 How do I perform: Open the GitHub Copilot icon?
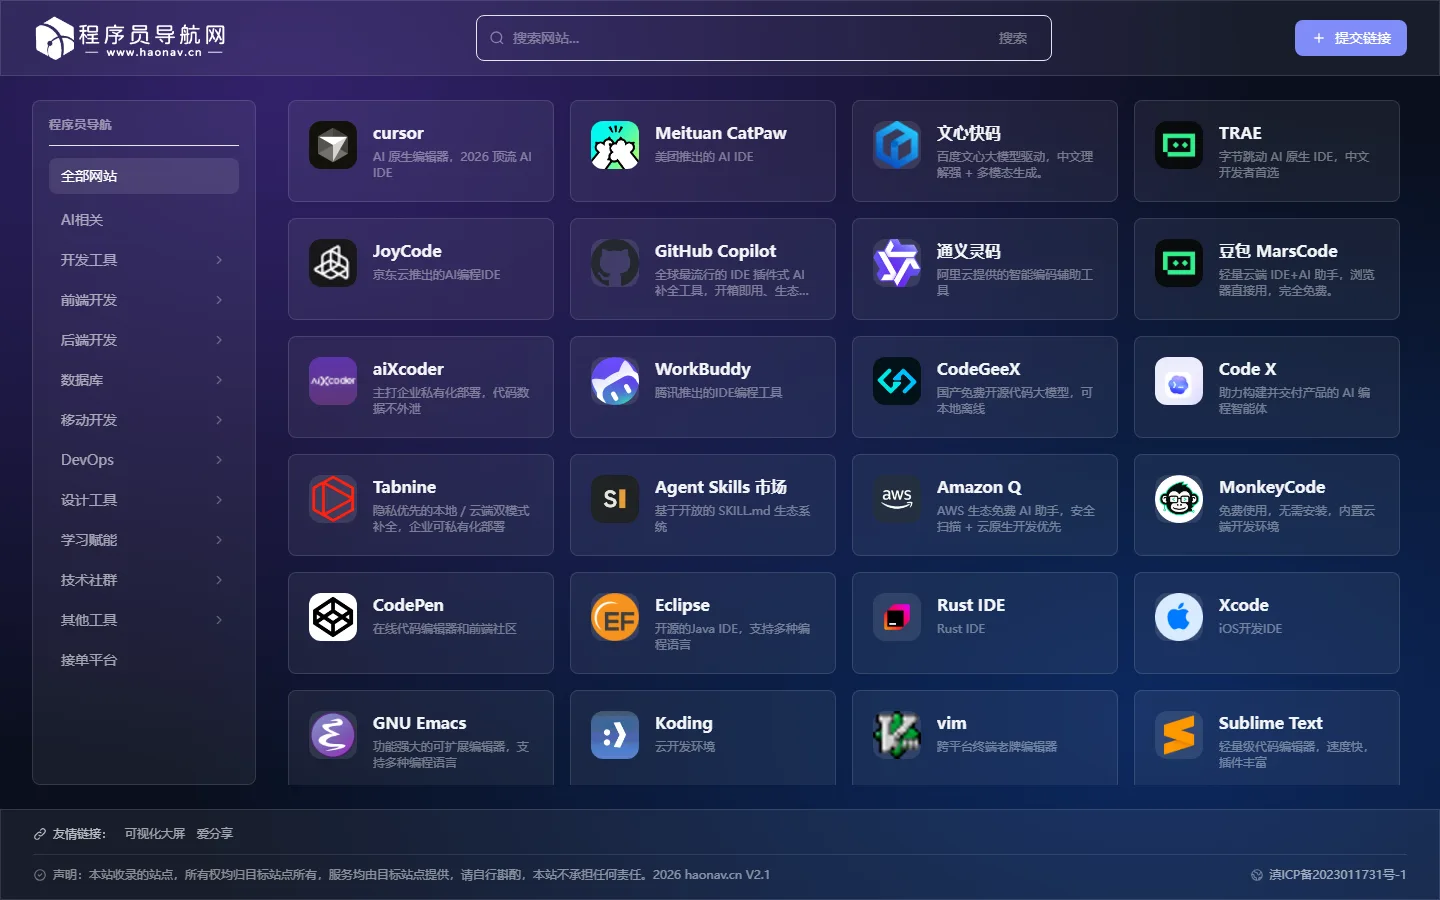click(x=615, y=263)
